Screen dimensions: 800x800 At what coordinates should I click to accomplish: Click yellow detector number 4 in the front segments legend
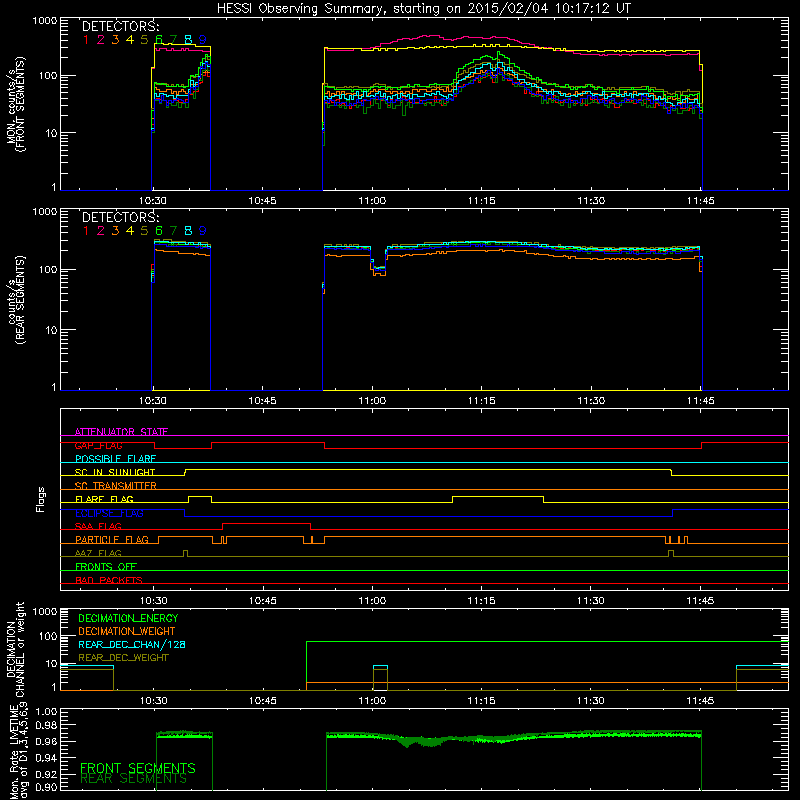[x=130, y=40]
